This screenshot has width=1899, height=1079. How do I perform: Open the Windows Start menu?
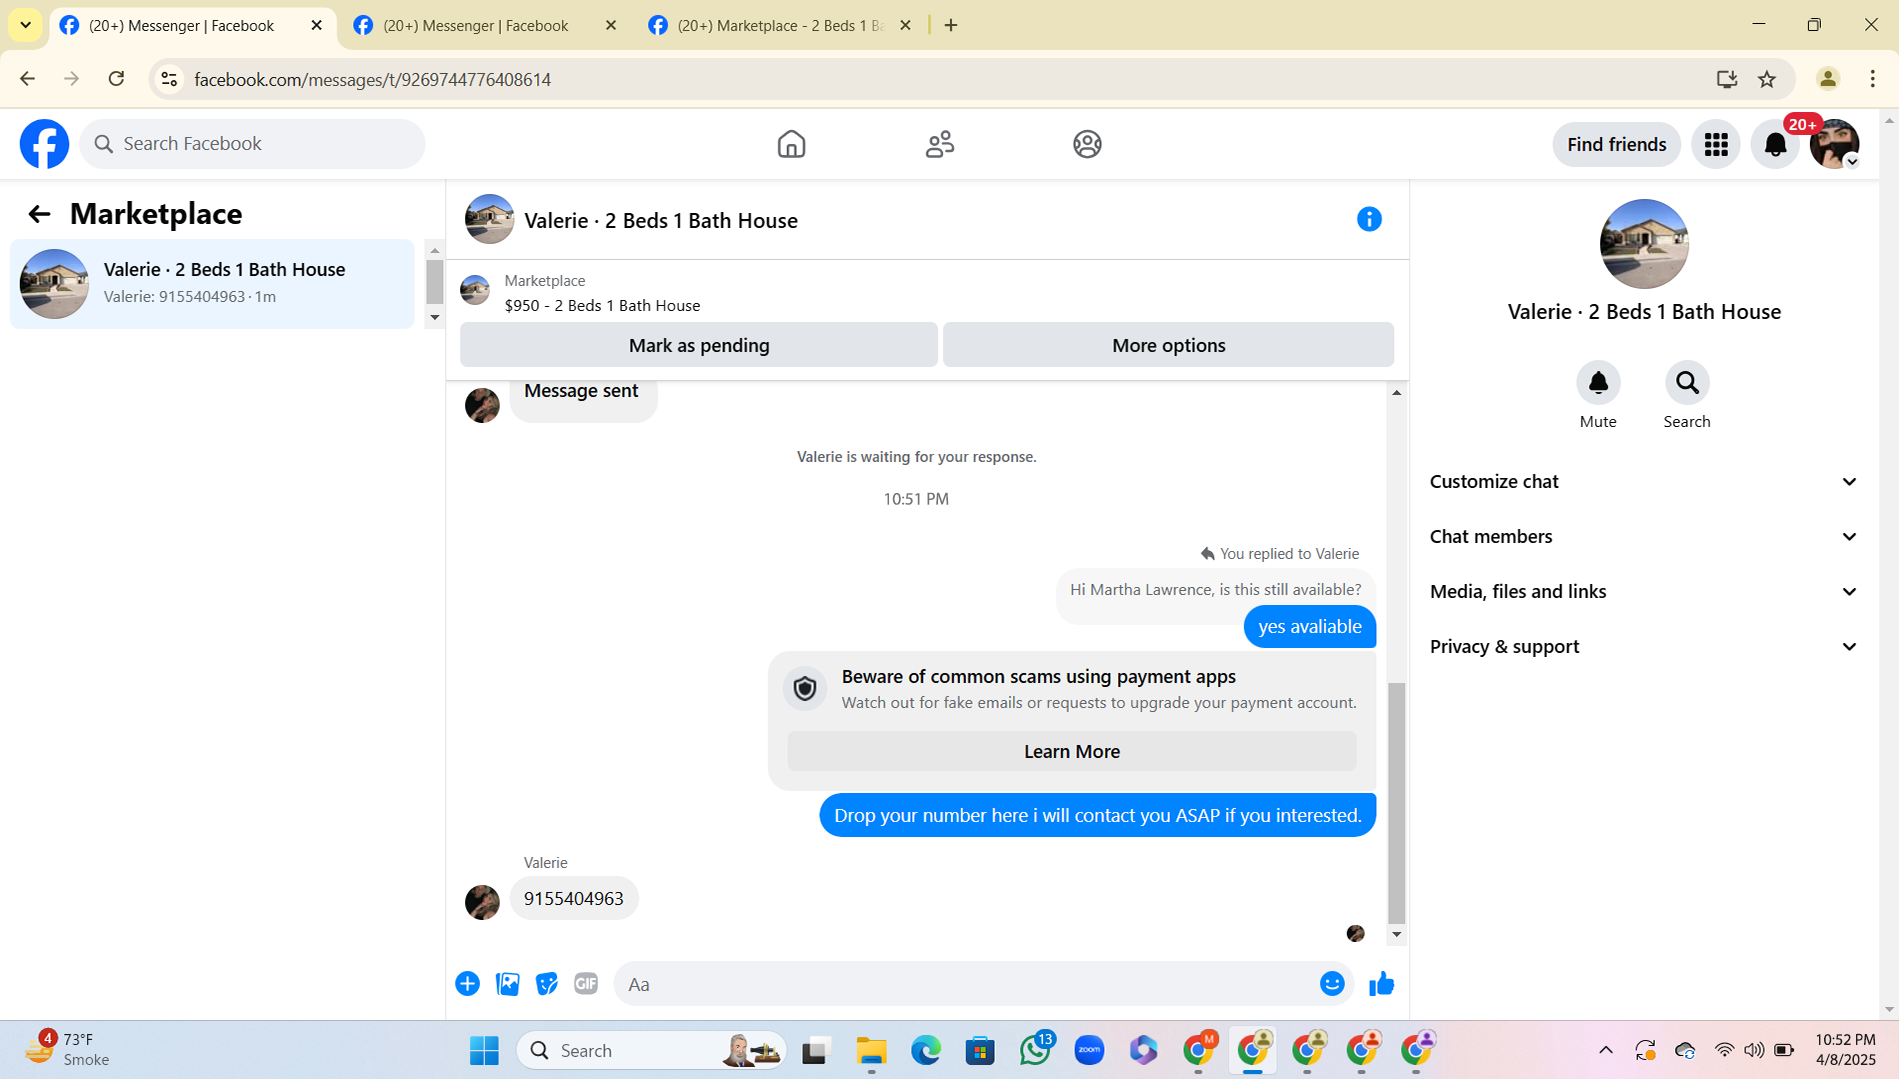tap(484, 1050)
